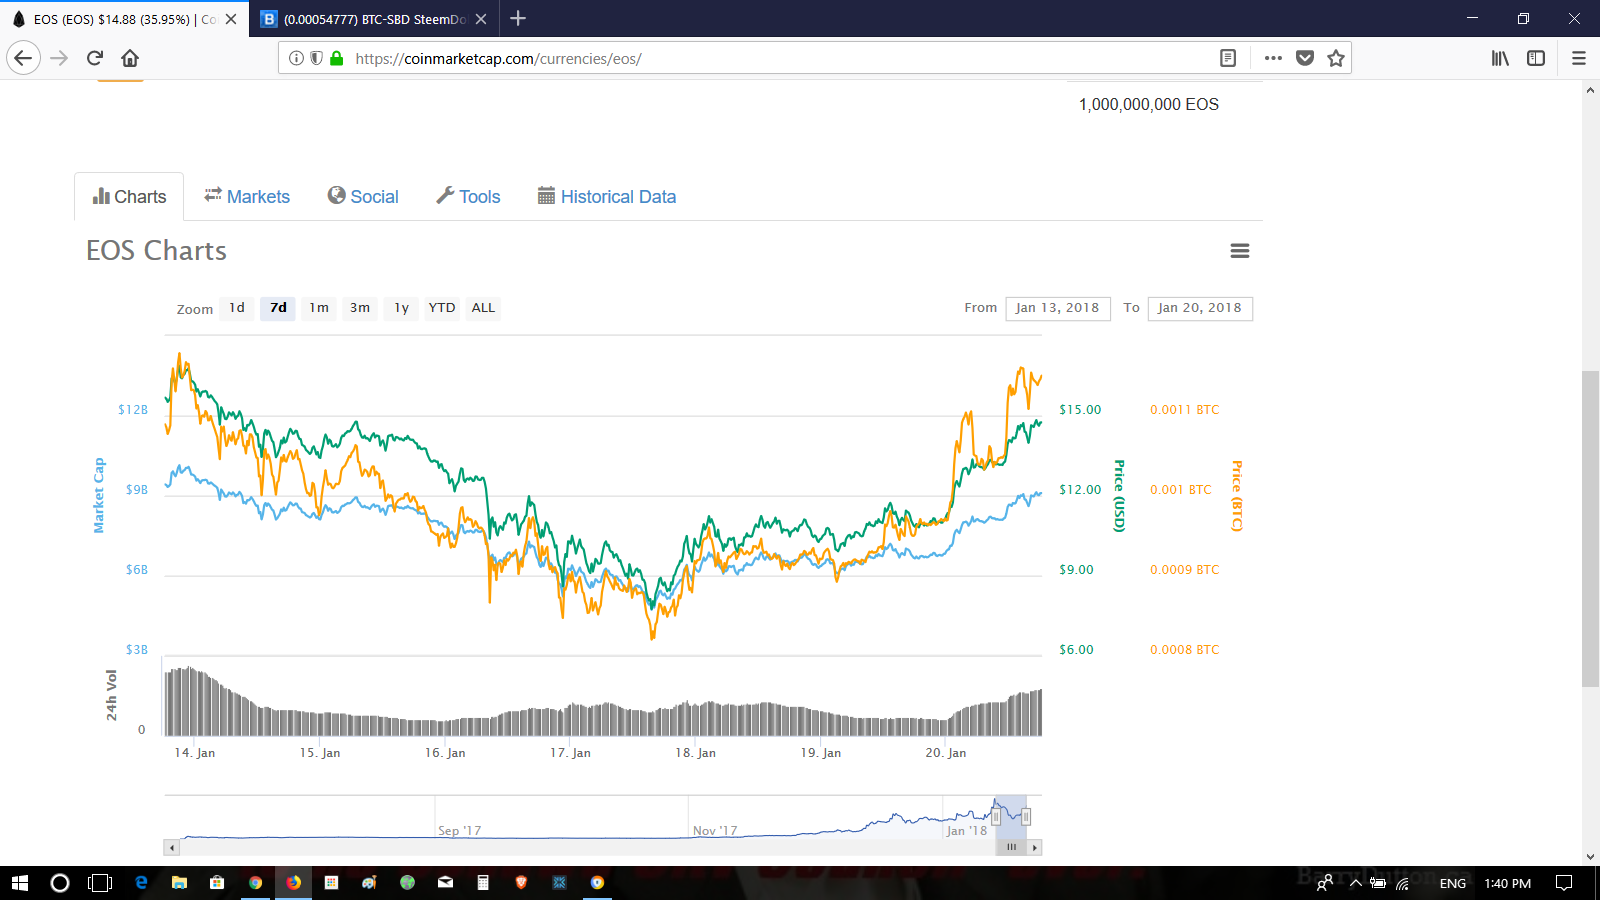This screenshot has width=1600, height=900.
Task: Switch to the BTC-SBD SteemDollars tab
Action: point(374,19)
